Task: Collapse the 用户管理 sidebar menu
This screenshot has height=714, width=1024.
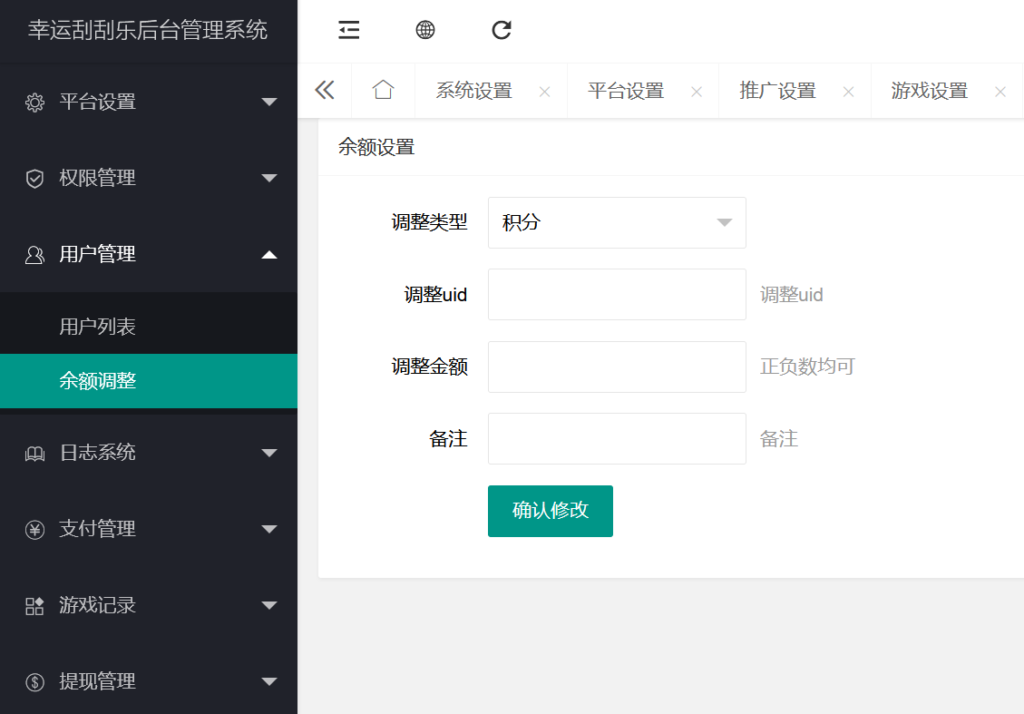Action: click(148, 254)
